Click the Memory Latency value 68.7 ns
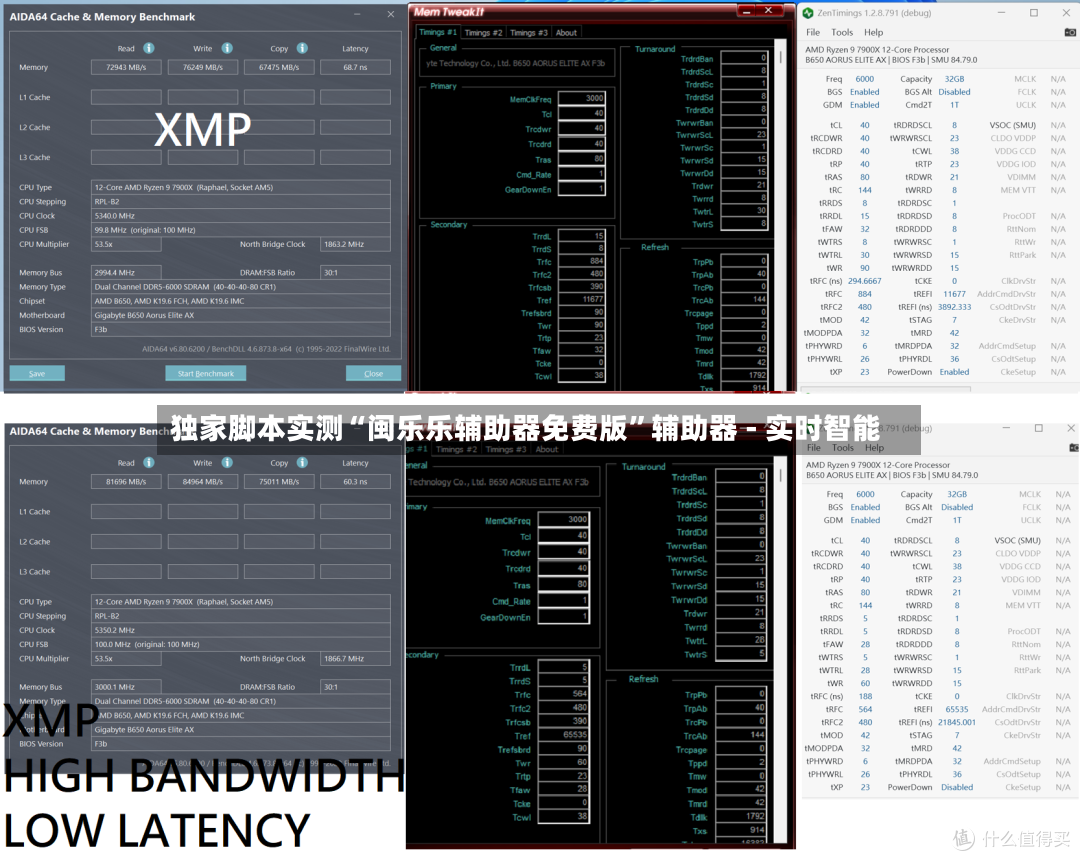Screen dimensions: 1080x861 pyautogui.click(x=355, y=68)
